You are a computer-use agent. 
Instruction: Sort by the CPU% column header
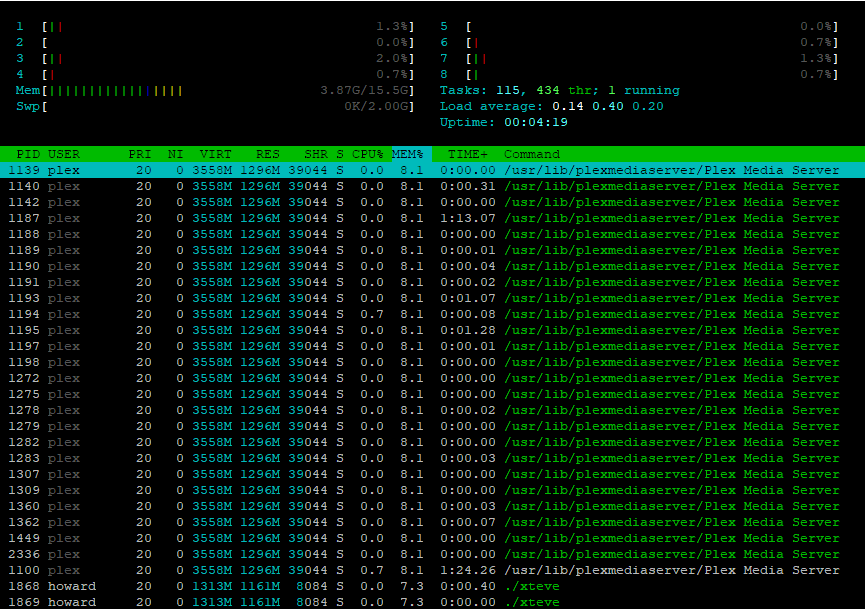tap(367, 154)
